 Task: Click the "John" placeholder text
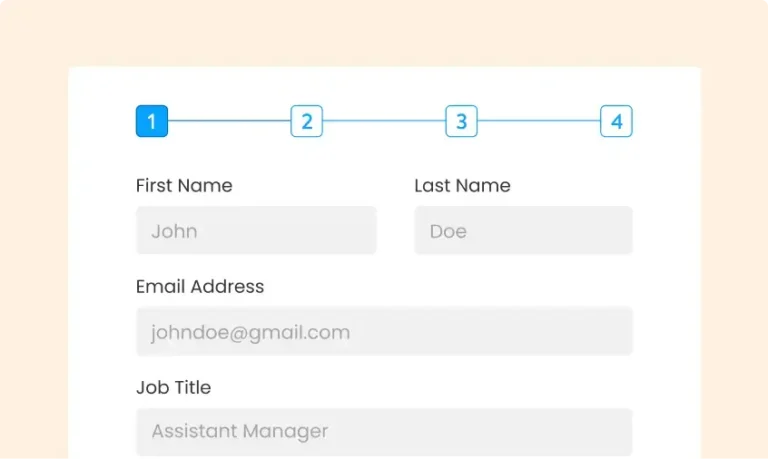(x=174, y=231)
